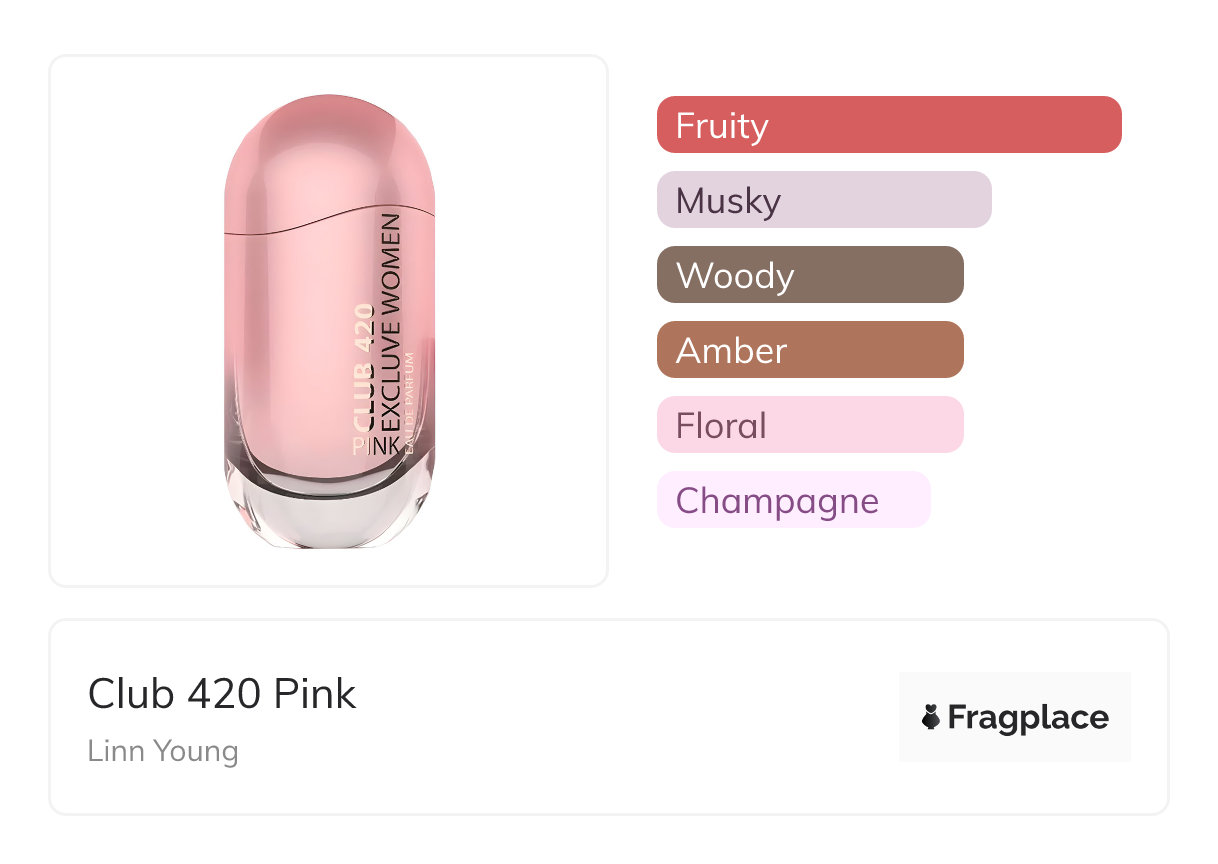This screenshot has height=864, width=1218.
Task: Open the Linn Young brand name
Action: pos(163,751)
